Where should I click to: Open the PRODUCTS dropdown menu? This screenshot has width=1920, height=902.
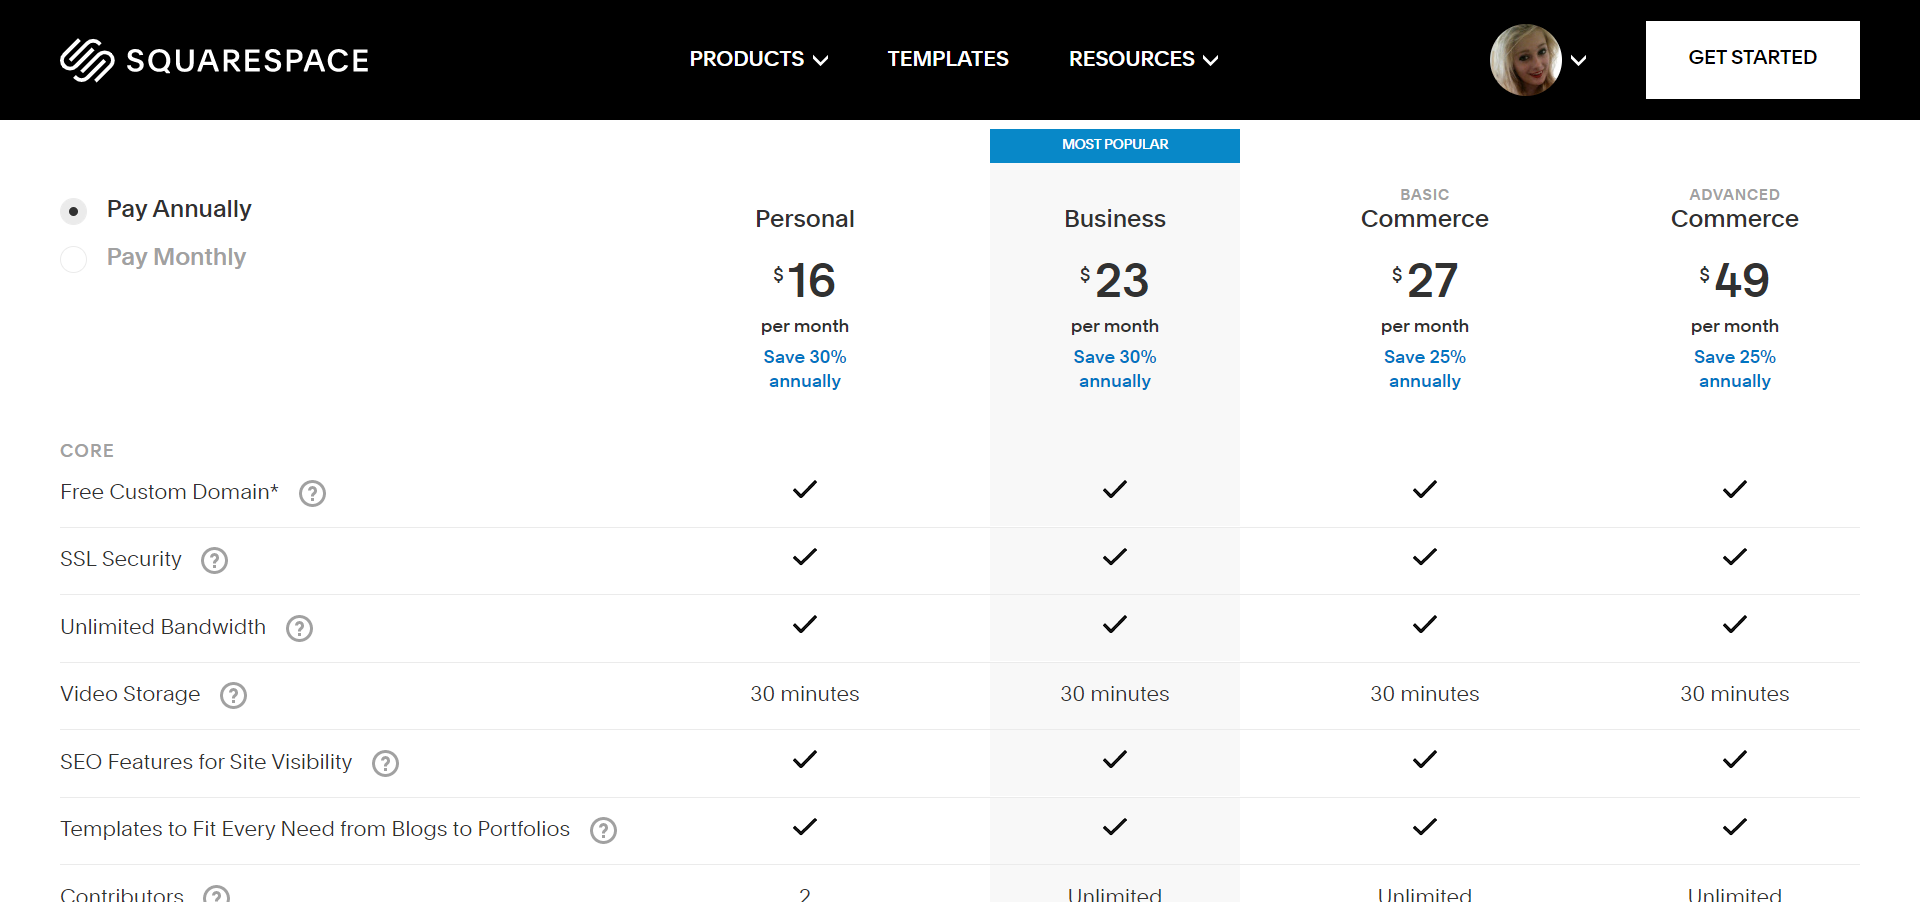click(x=758, y=59)
